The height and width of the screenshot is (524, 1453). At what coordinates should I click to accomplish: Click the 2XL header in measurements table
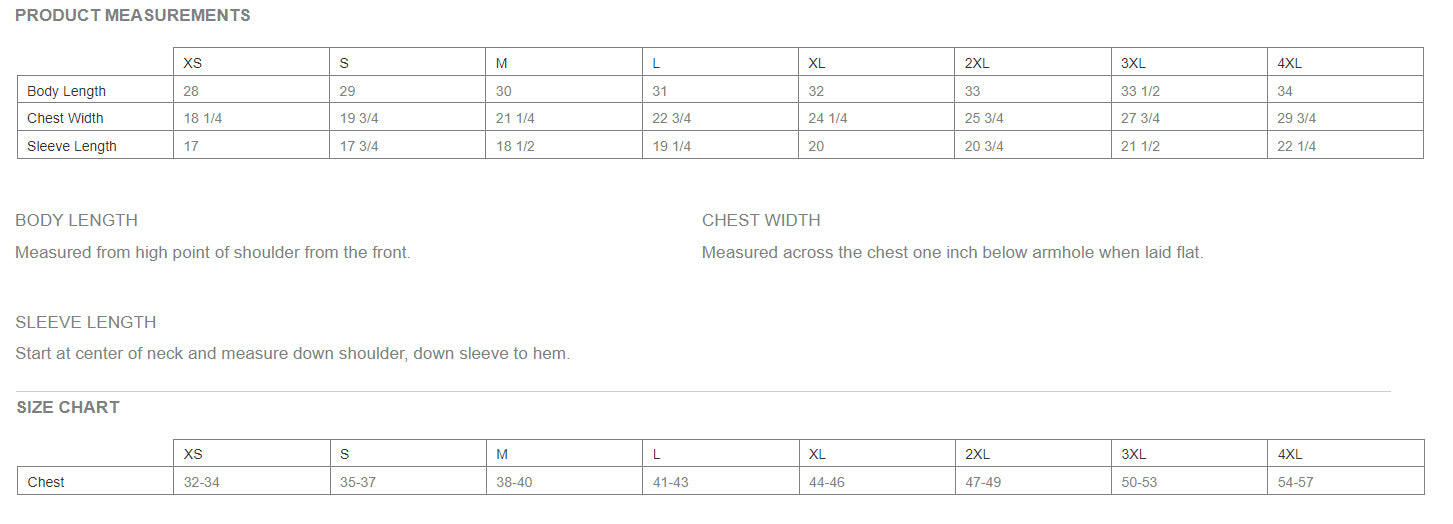[977, 63]
